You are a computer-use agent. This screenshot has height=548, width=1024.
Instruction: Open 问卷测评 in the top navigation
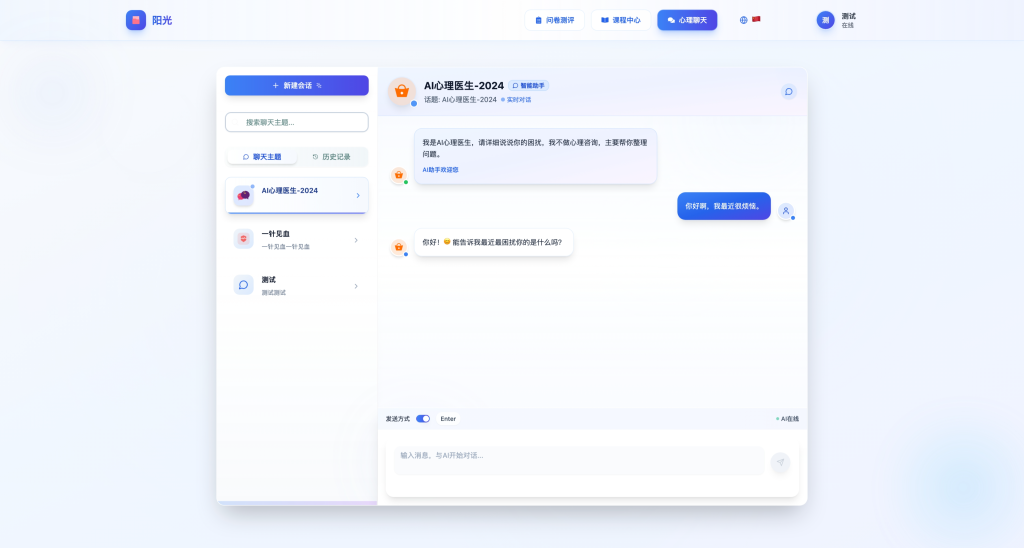(x=554, y=20)
